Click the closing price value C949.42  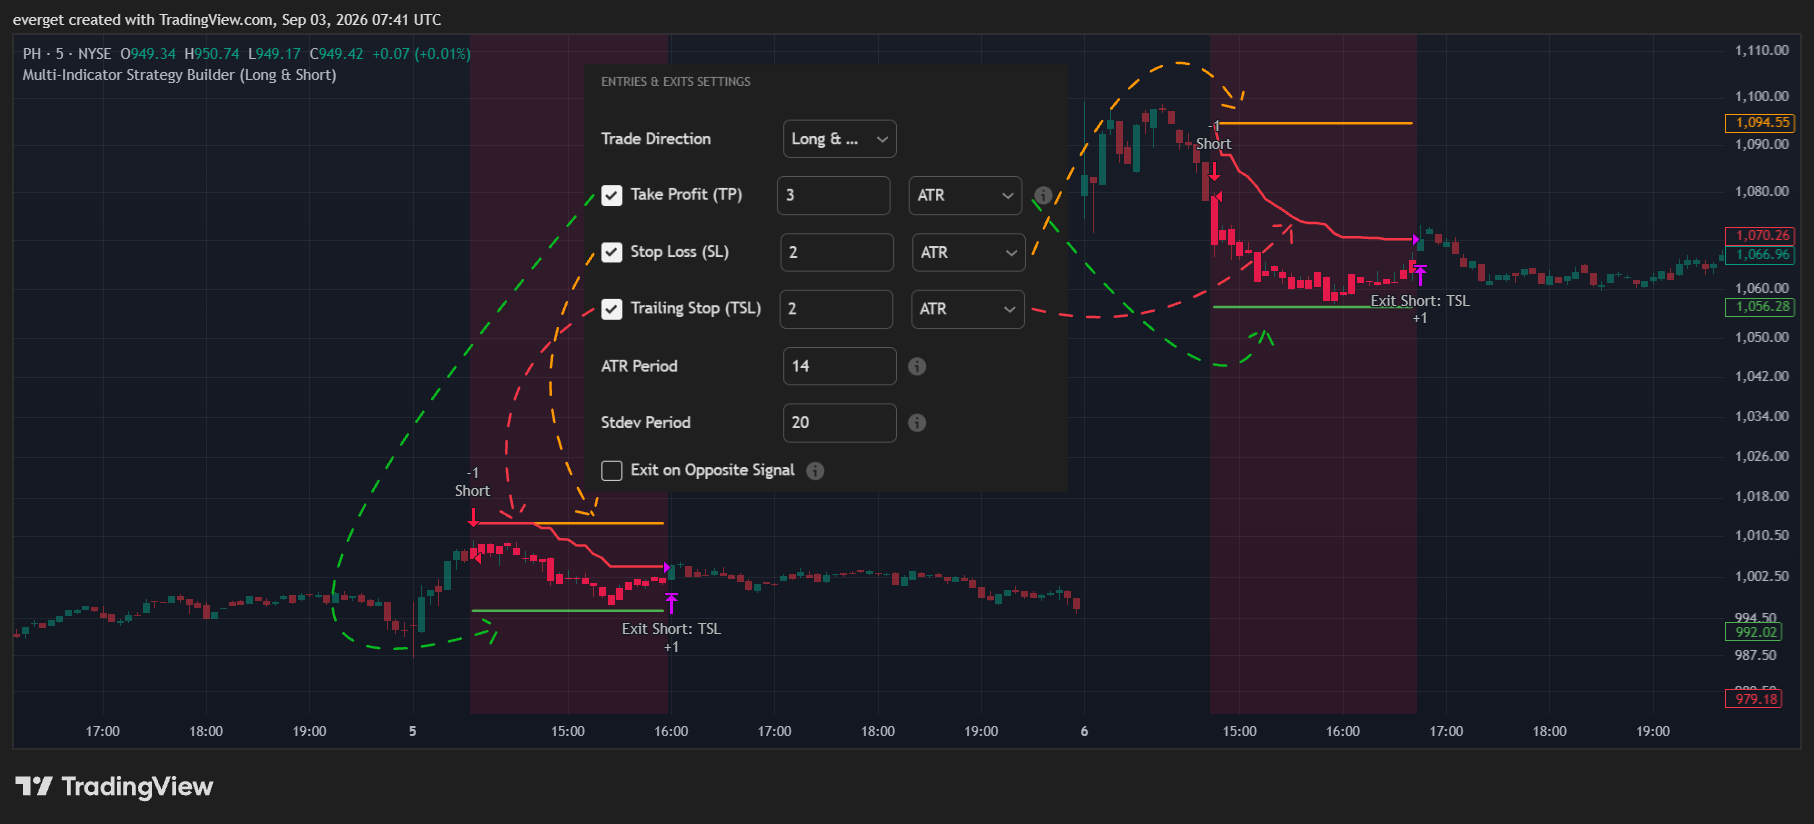337,54
